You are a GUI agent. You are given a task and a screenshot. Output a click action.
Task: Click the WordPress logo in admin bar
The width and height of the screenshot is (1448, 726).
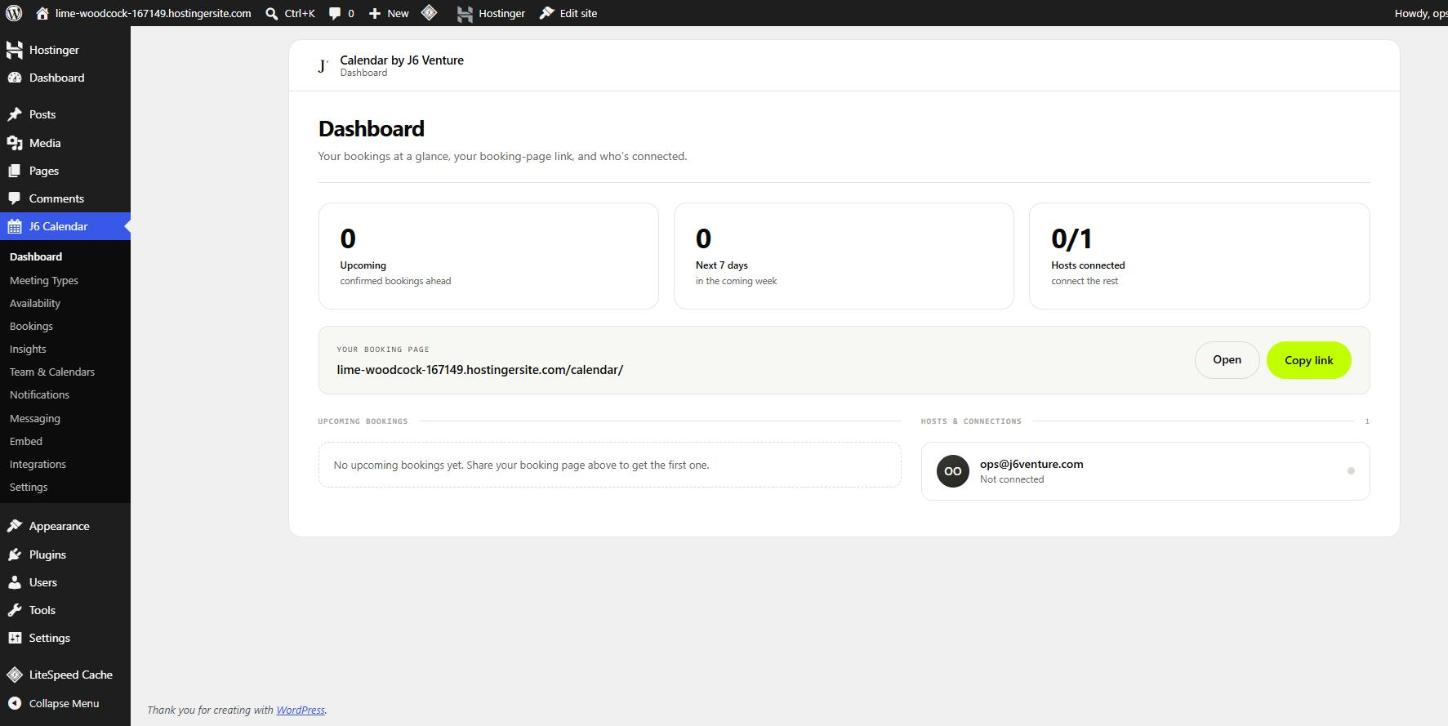(14, 13)
